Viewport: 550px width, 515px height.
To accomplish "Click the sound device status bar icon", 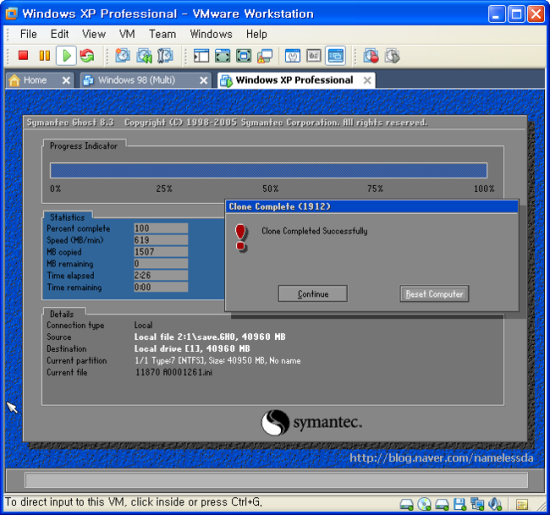I will [495, 504].
